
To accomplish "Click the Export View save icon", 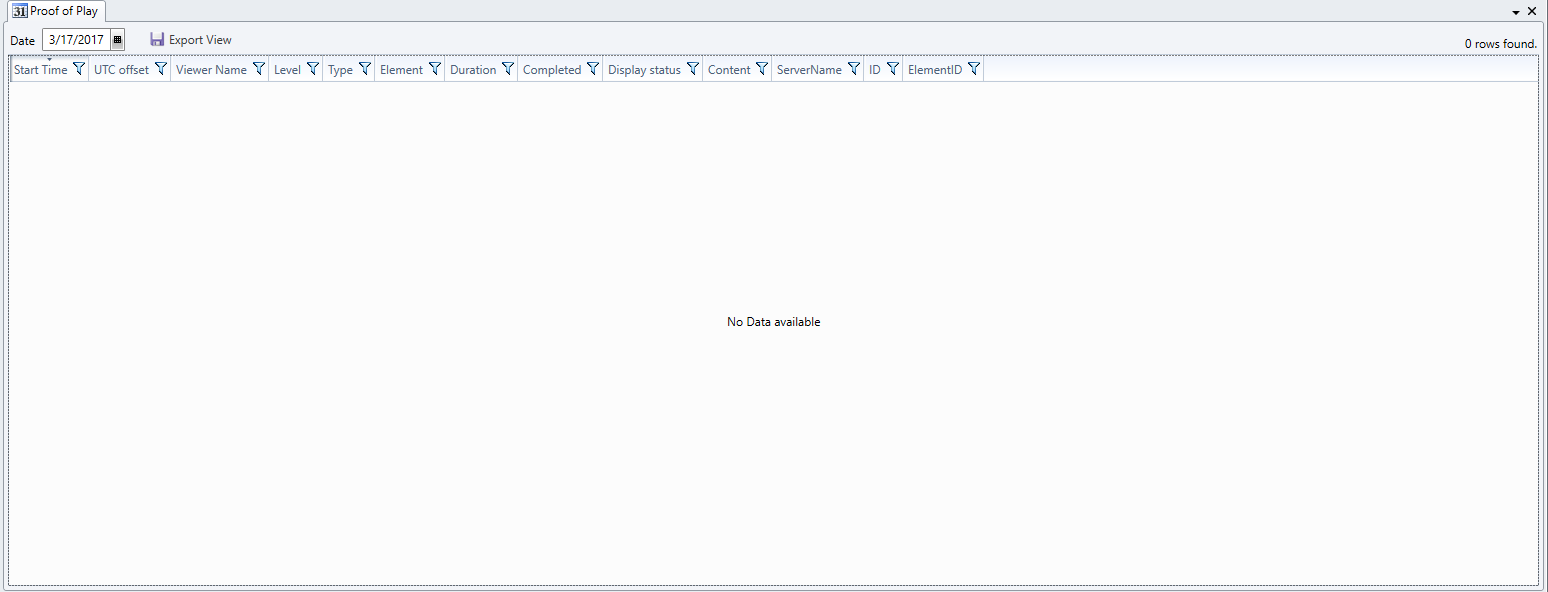I will pyautogui.click(x=157, y=40).
